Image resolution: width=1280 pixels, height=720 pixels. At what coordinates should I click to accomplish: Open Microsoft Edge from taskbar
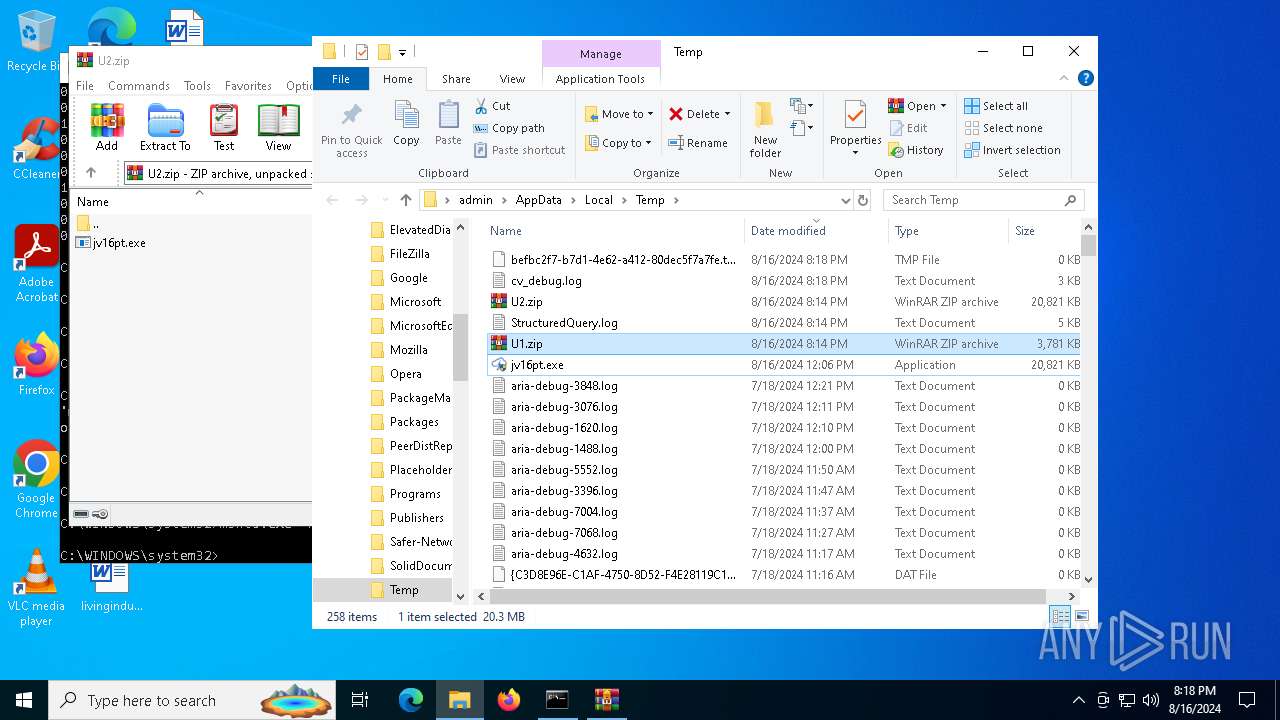click(411, 700)
